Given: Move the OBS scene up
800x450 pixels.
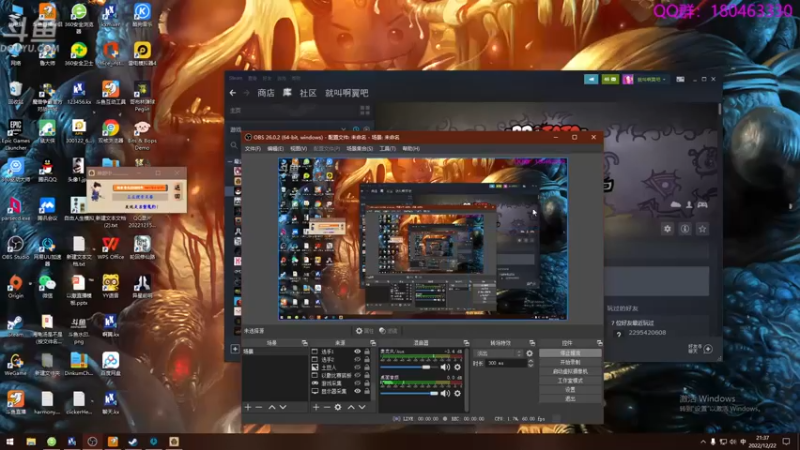Looking at the screenshot, I should [x=272, y=407].
